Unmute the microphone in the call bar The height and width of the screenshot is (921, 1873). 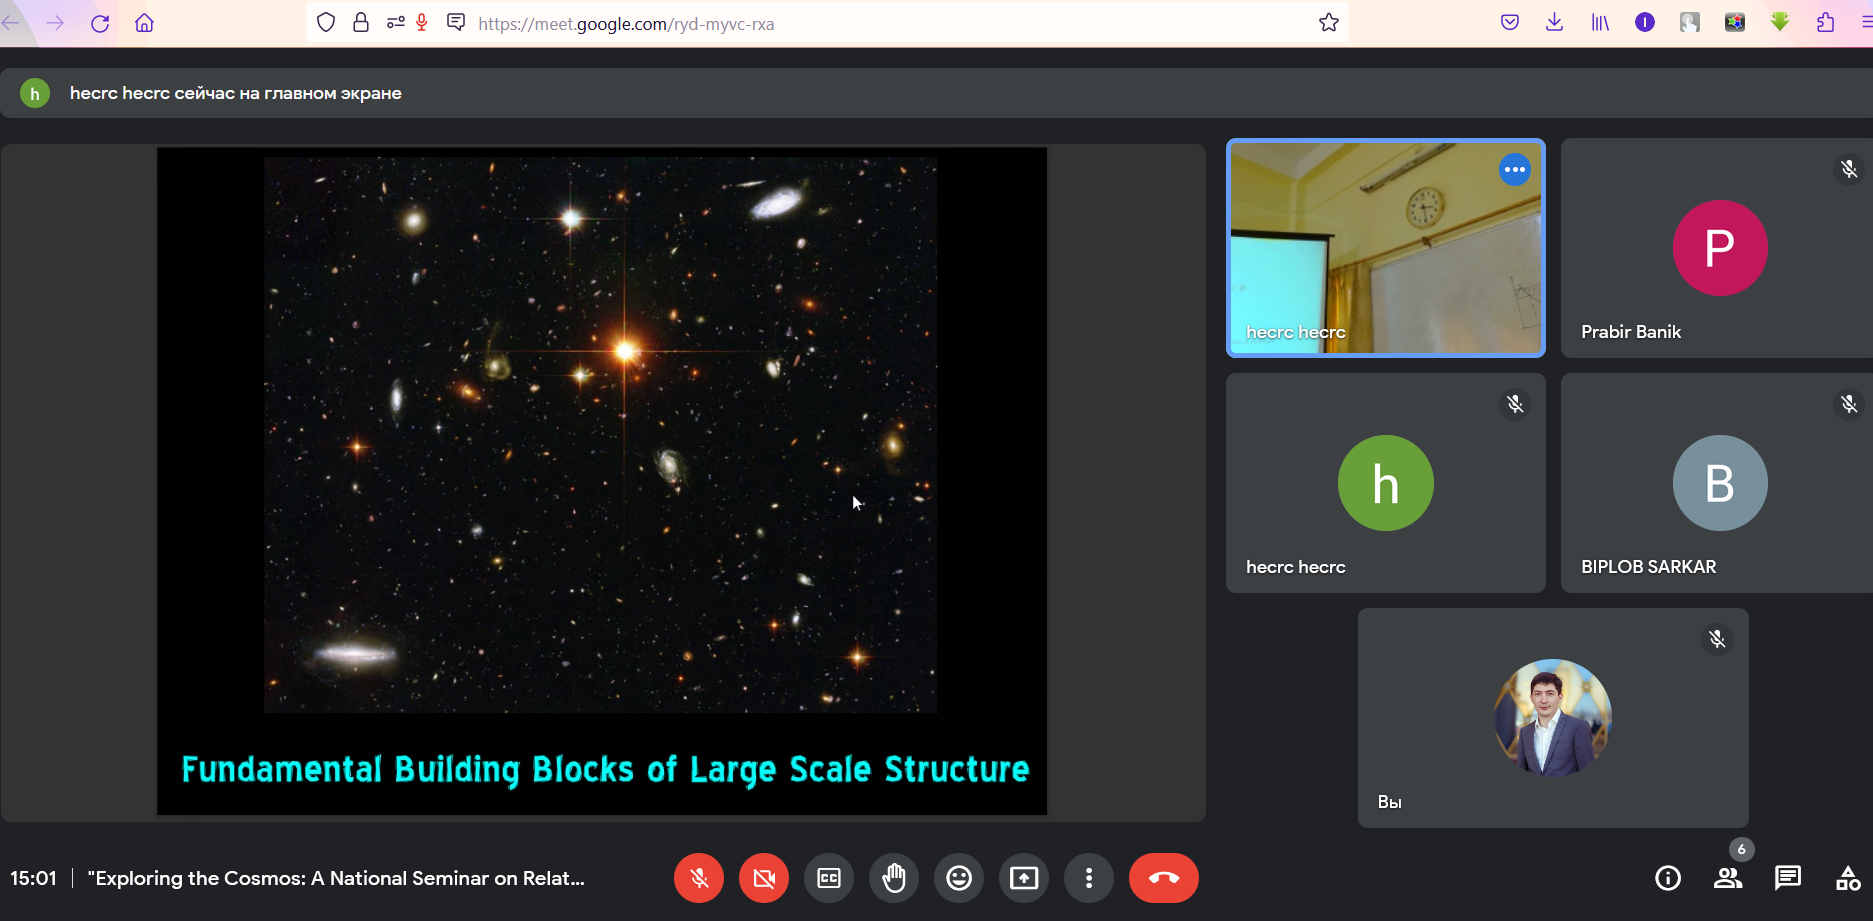[x=698, y=878]
